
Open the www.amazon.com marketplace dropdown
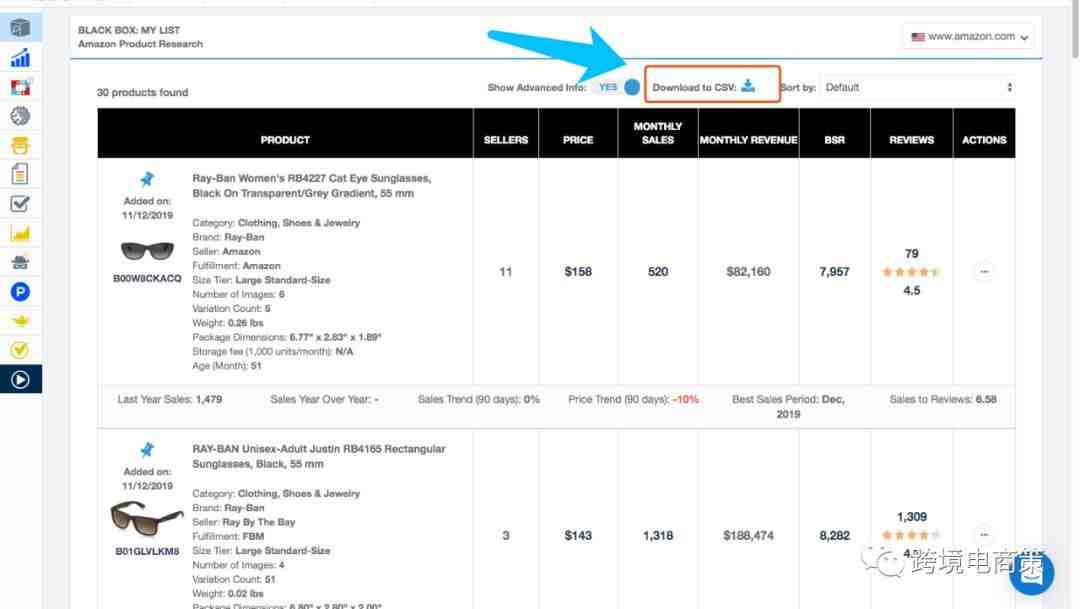point(969,37)
